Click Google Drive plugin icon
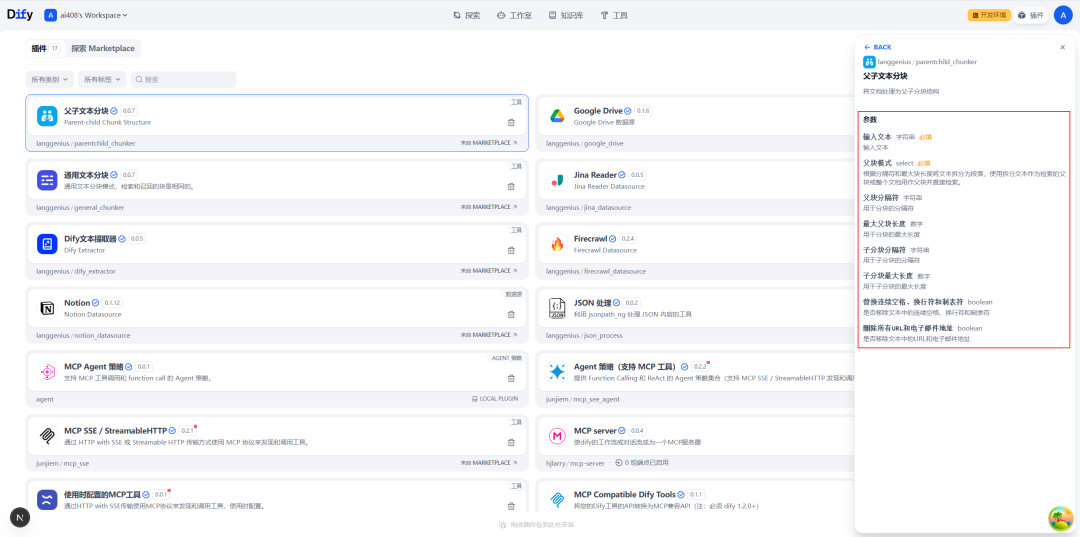The image size is (1080, 537). click(557, 116)
